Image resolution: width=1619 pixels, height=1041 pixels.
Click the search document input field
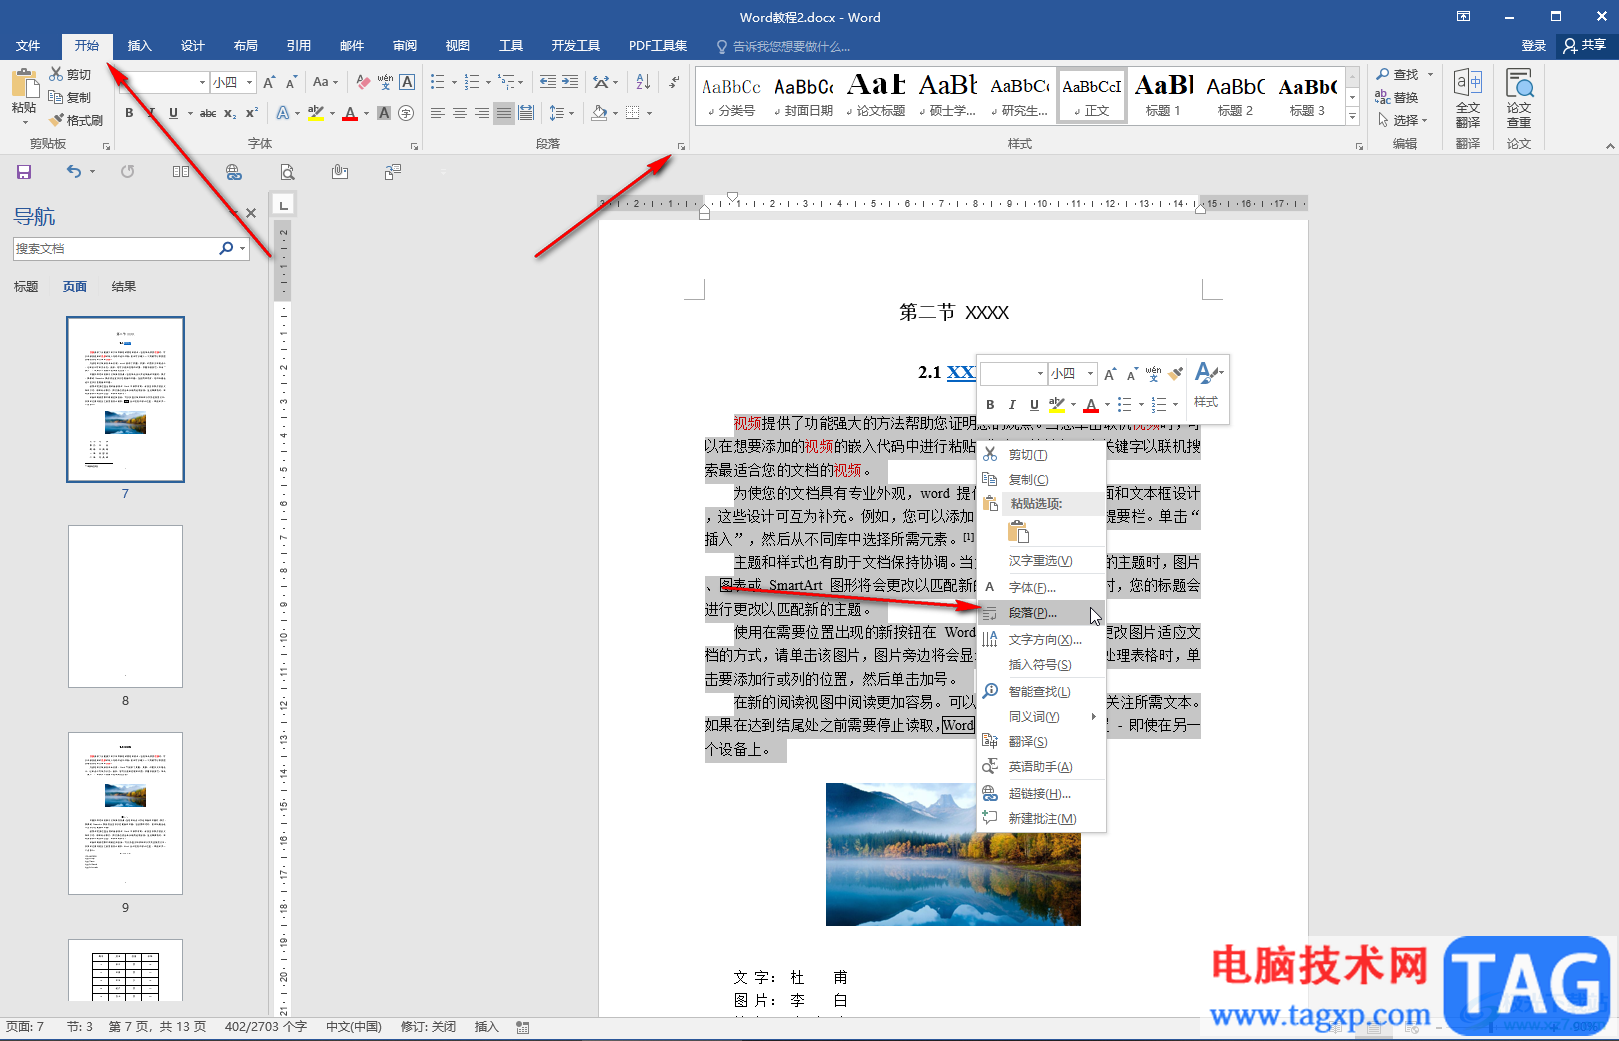(115, 249)
